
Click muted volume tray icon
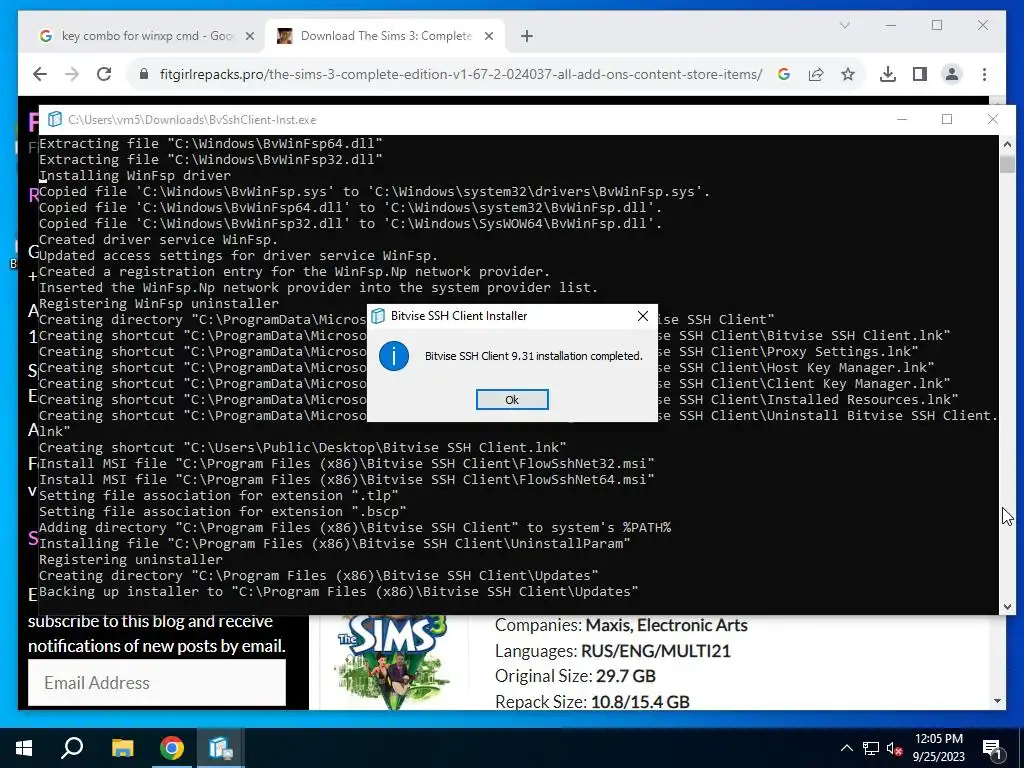pos(894,748)
